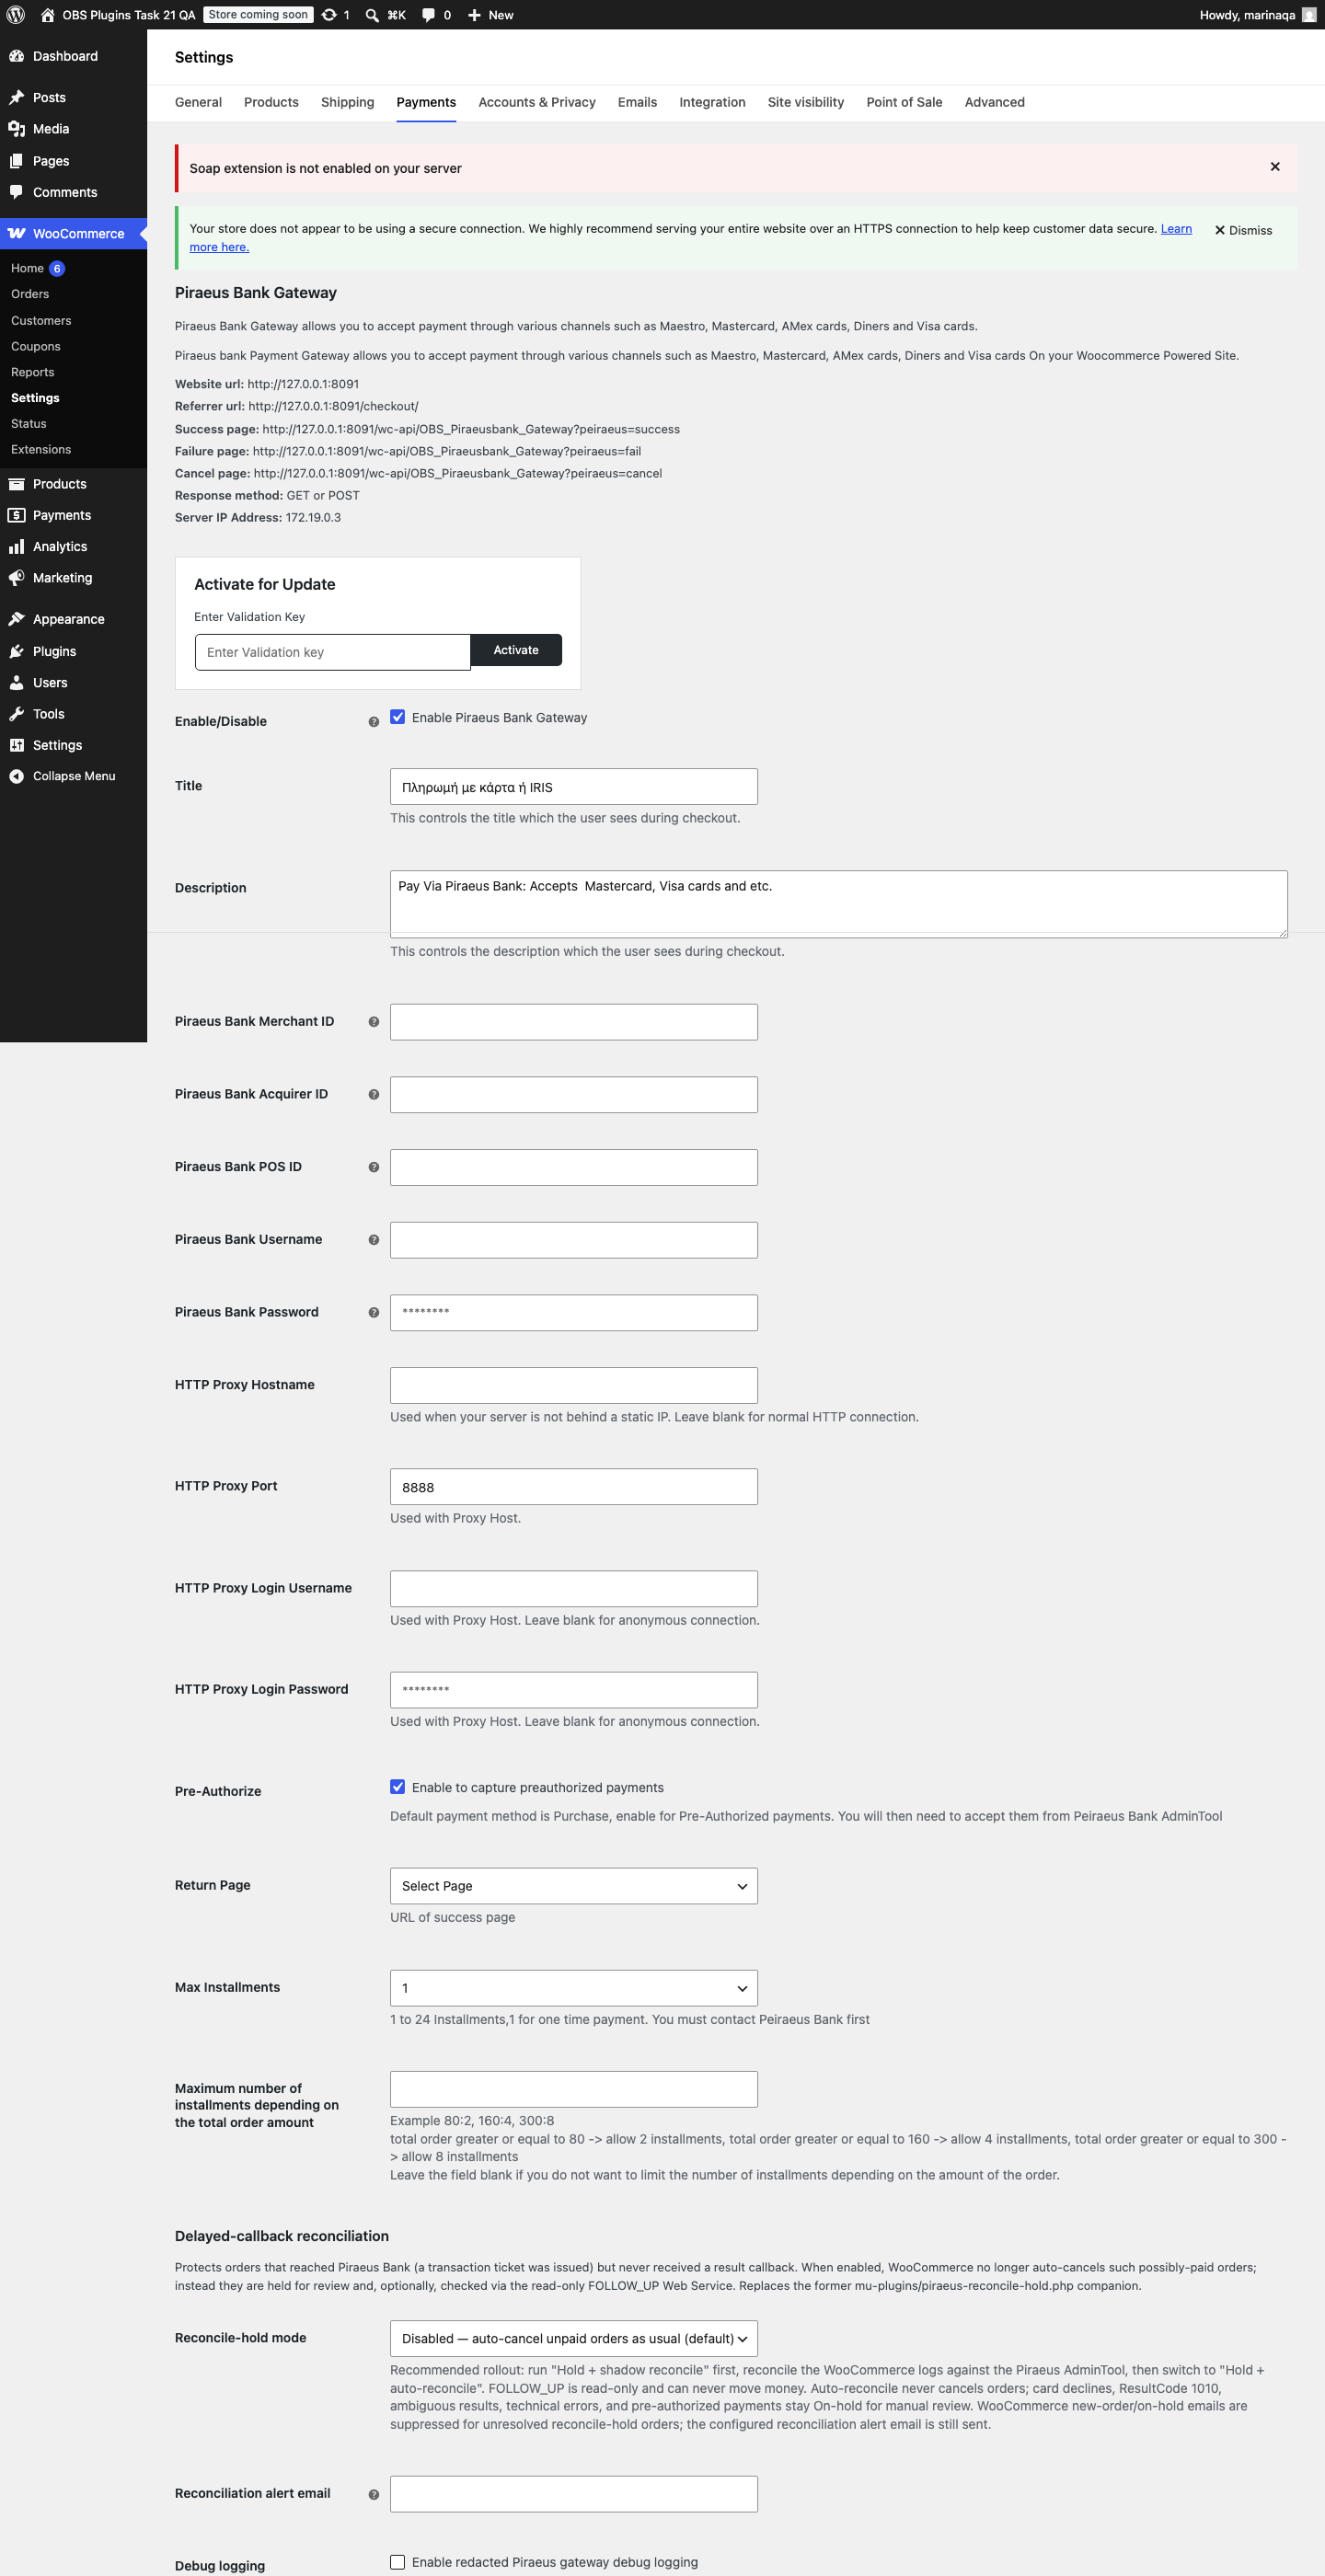Close the Soap extension error notice
This screenshot has width=1325, height=2576.
tap(1275, 167)
